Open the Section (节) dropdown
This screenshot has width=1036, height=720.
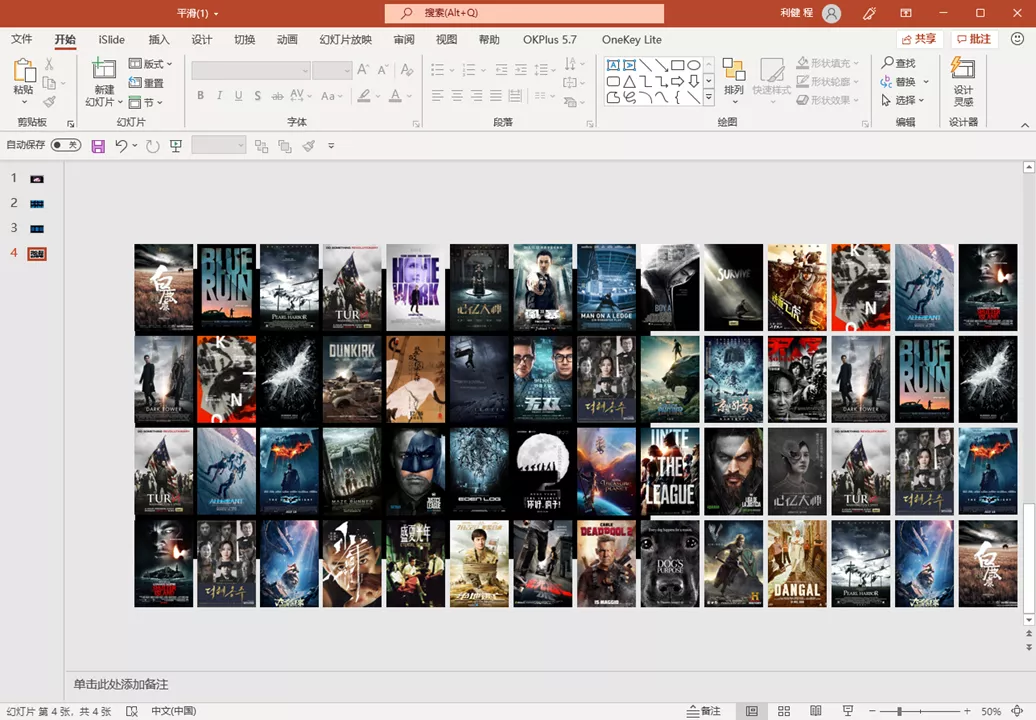tap(145, 102)
